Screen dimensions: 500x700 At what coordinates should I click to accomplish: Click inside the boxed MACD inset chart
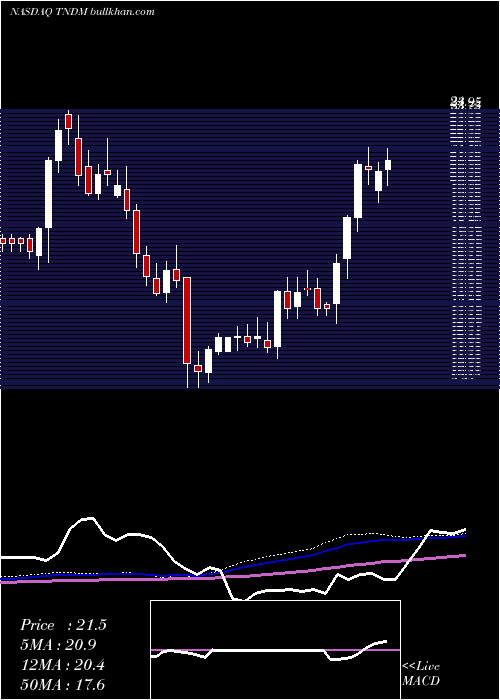point(275,650)
